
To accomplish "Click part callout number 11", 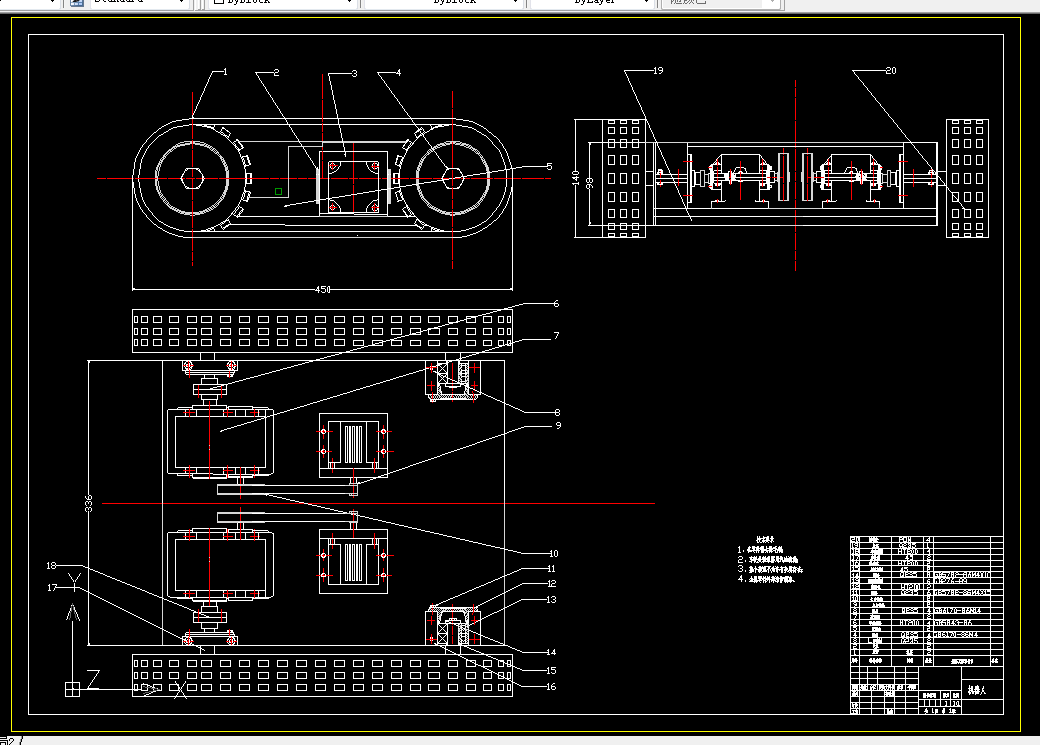I will click(551, 569).
